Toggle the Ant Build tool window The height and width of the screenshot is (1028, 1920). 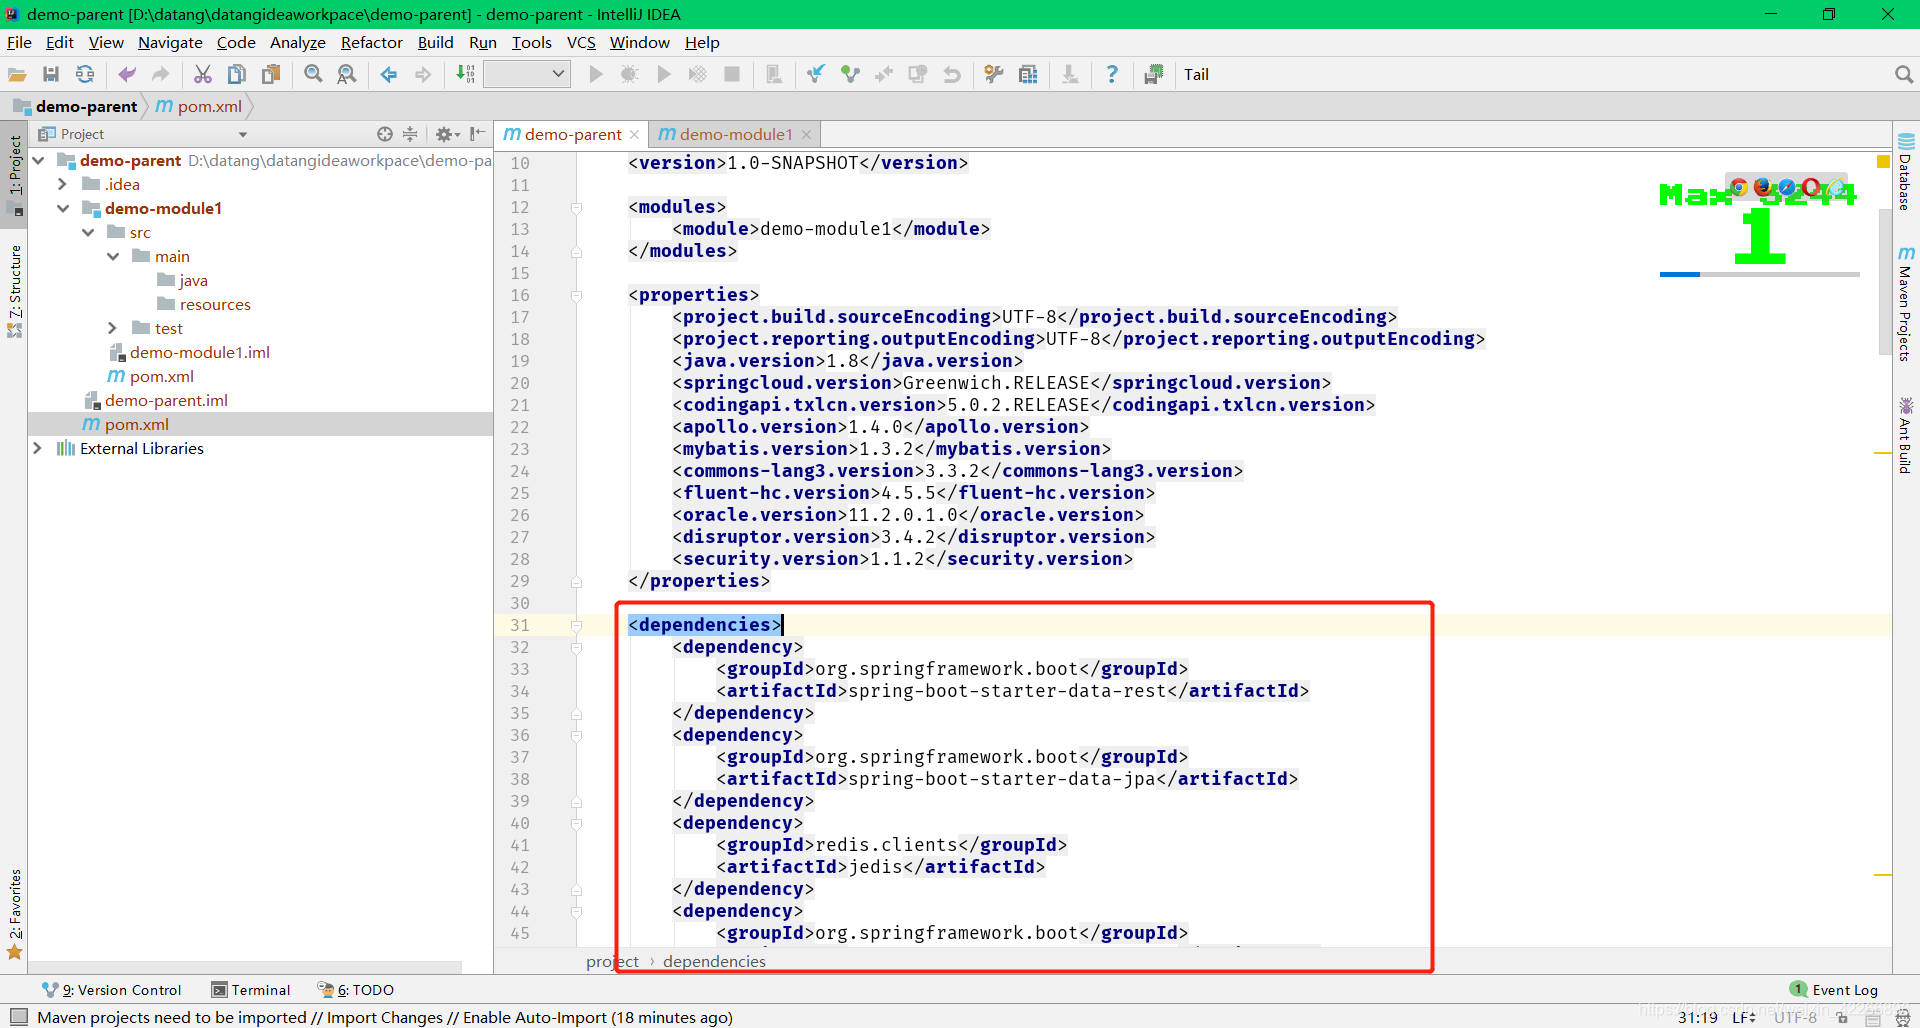1906,435
